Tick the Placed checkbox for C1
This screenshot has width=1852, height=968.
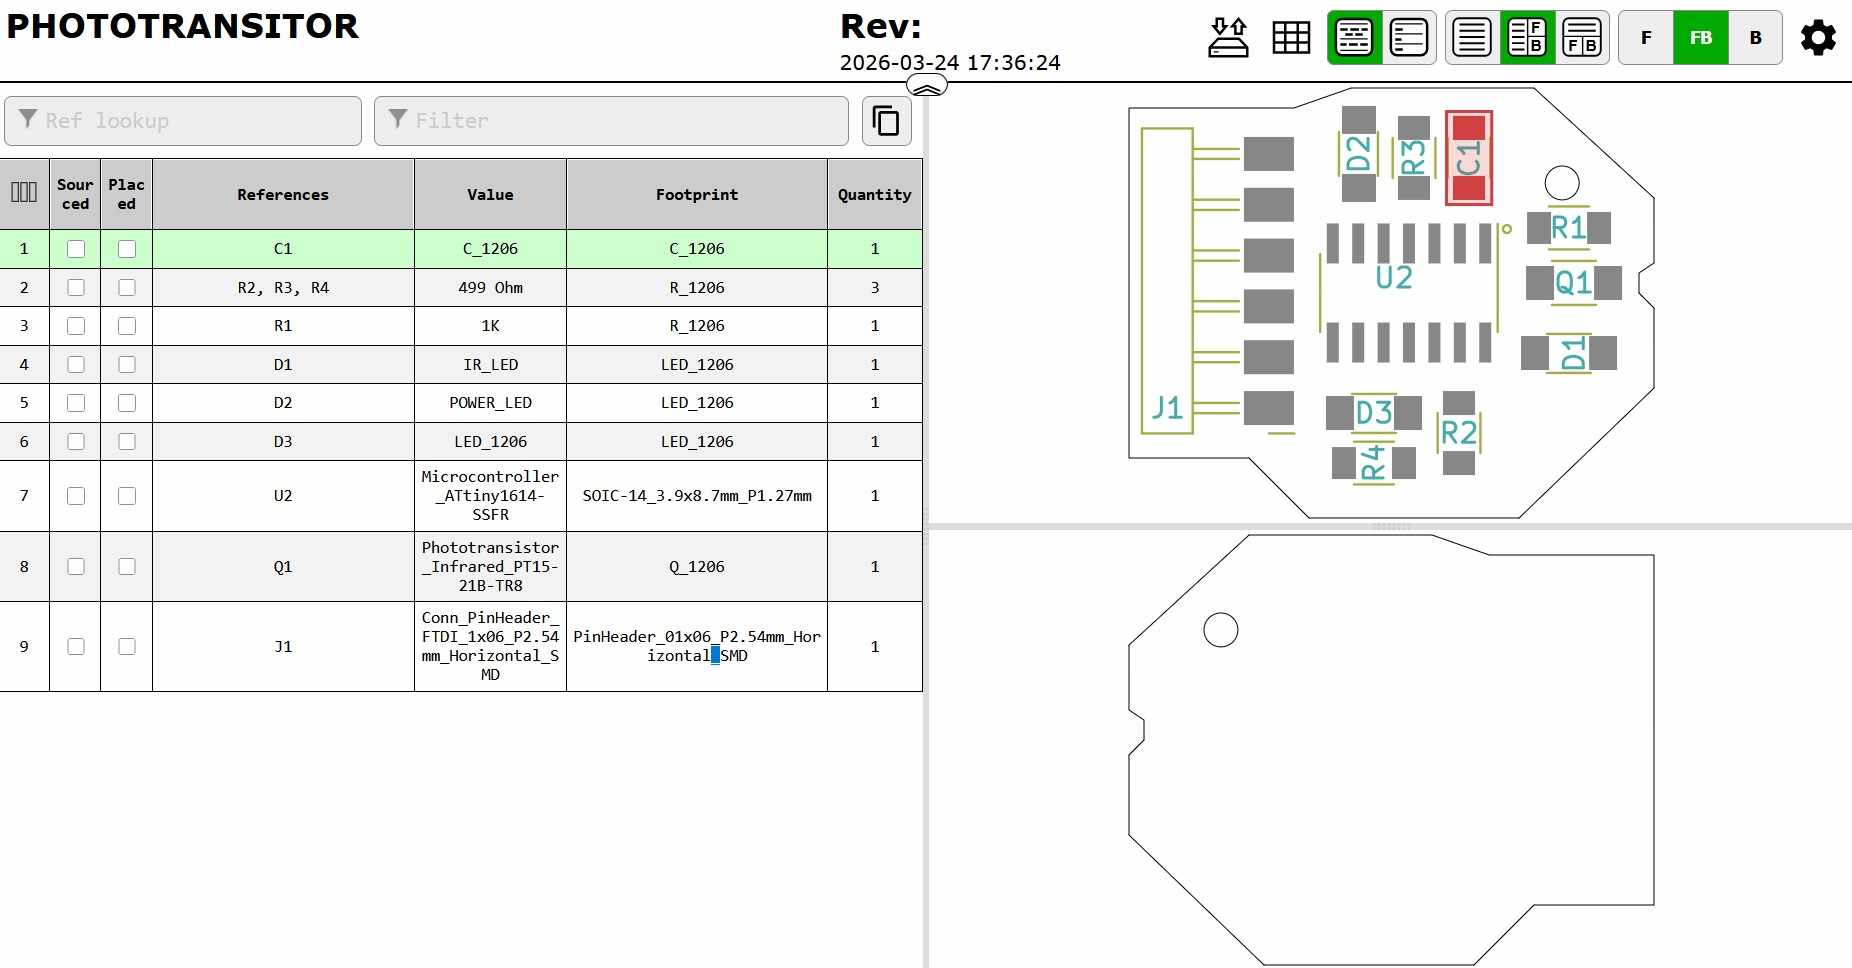(127, 249)
